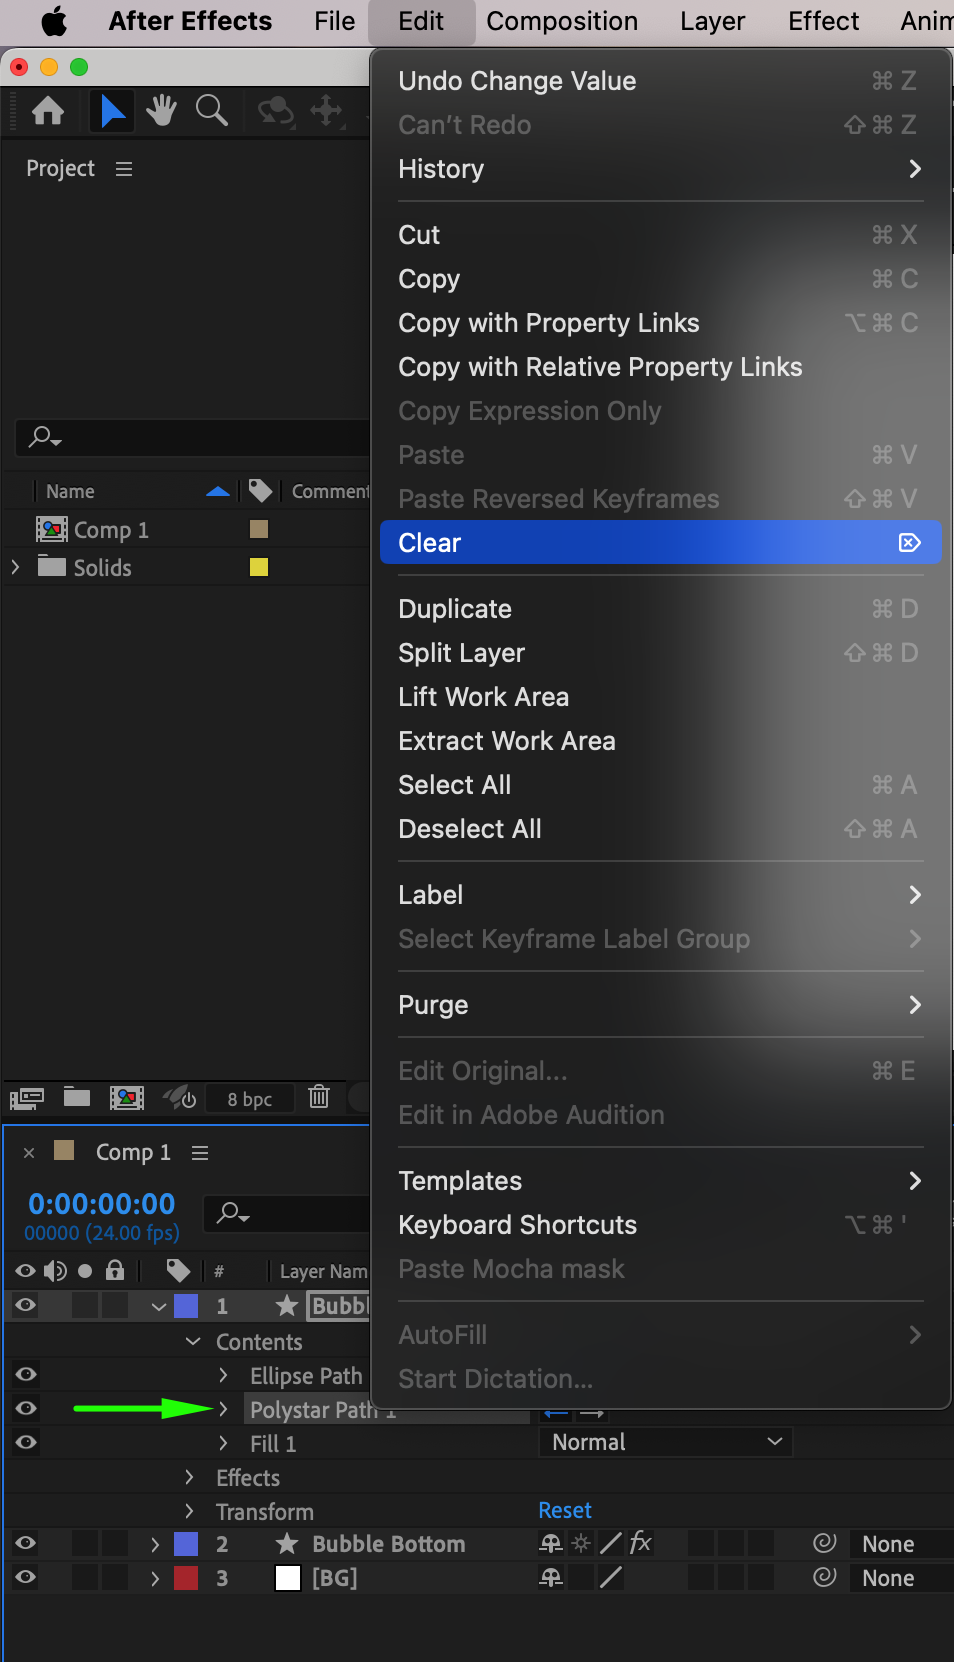The image size is (954, 1662).
Task: Toggle visibility of the [BG] layer
Action: coord(26,1577)
